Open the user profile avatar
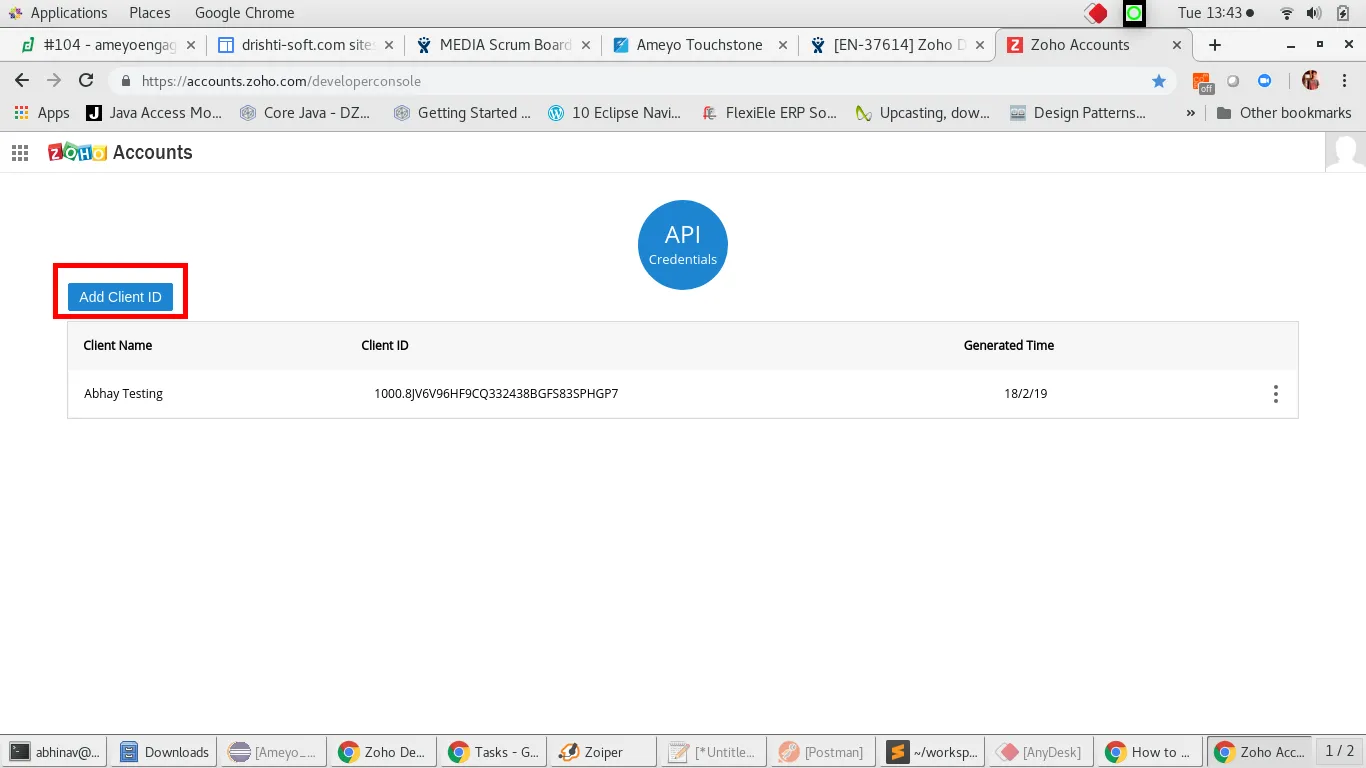 pyautogui.click(x=1345, y=152)
